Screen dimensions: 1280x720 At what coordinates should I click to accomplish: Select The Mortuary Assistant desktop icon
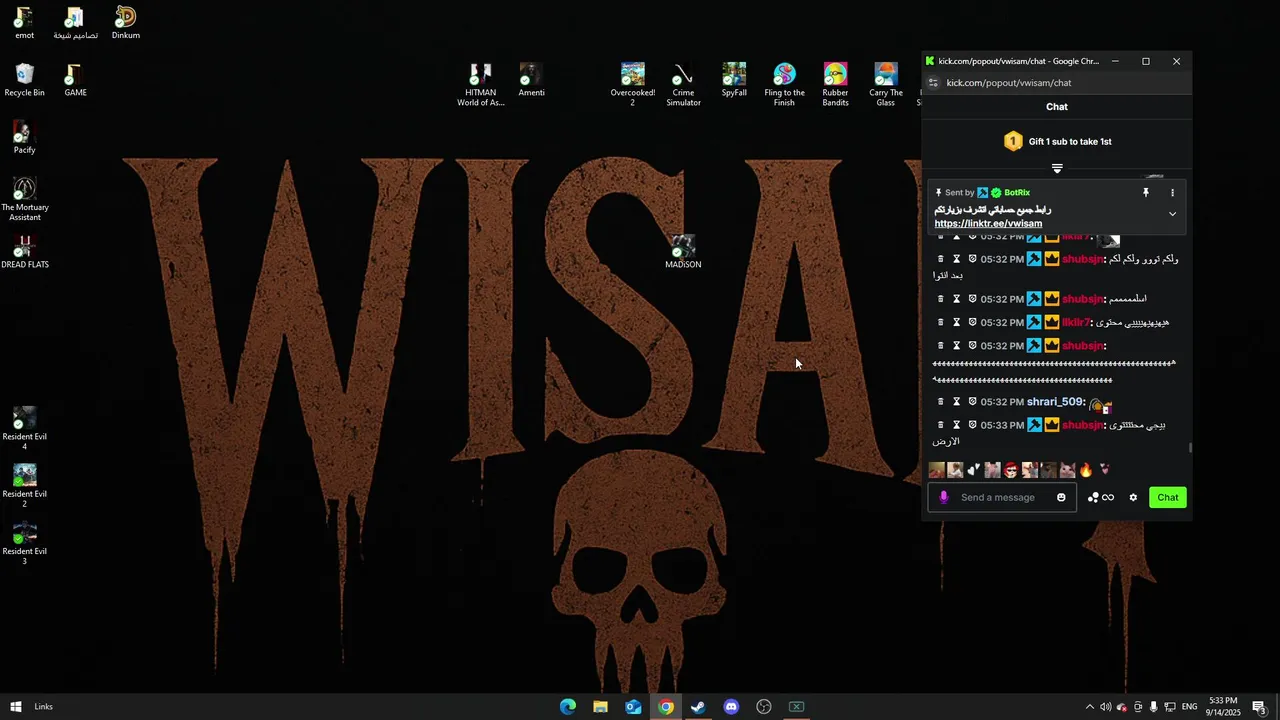coord(25,199)
